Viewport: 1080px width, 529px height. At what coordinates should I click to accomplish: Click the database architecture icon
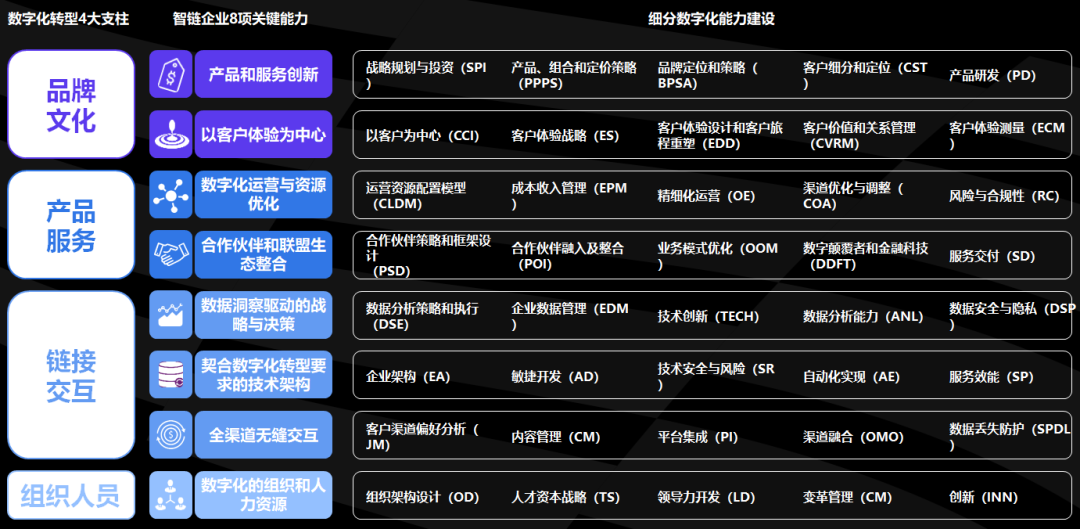pos(170,375)
